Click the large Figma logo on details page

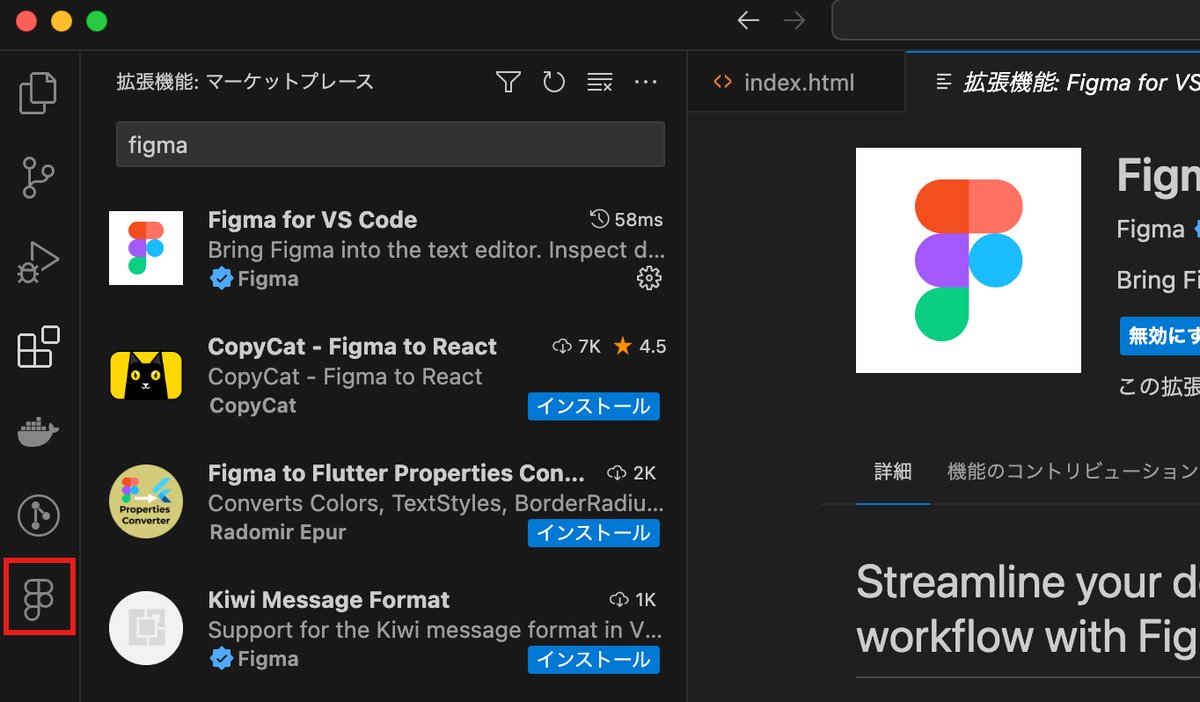tap(968, 260)
